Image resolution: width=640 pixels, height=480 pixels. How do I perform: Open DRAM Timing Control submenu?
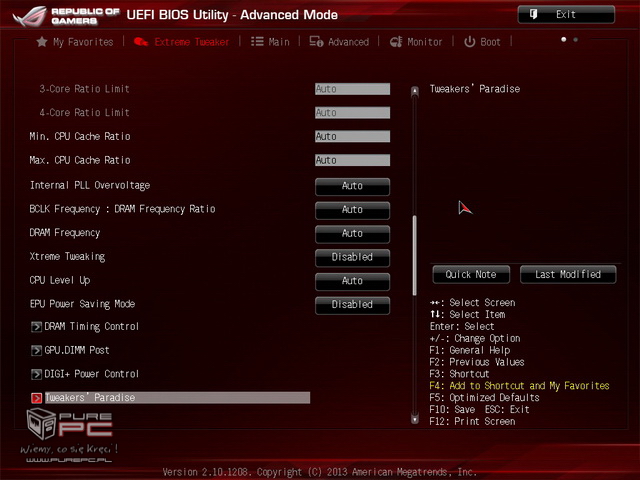91,327
